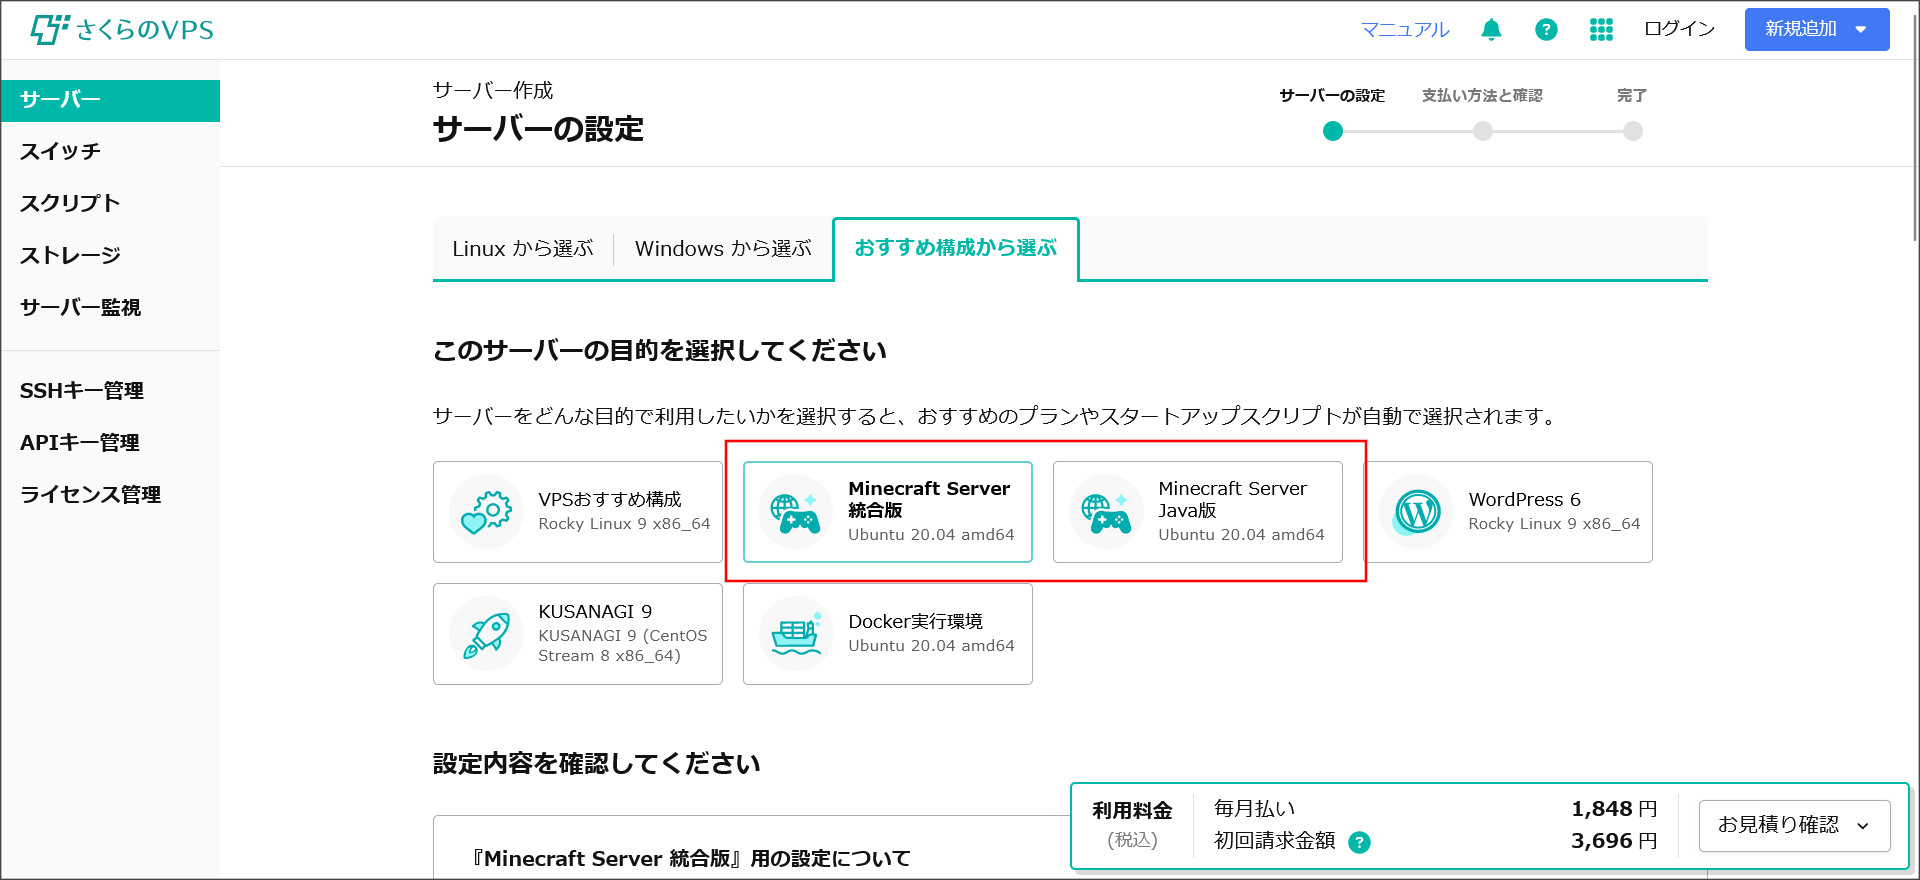
Task: Click the 1,848 円 monthly price
Action: (1614, 809)
